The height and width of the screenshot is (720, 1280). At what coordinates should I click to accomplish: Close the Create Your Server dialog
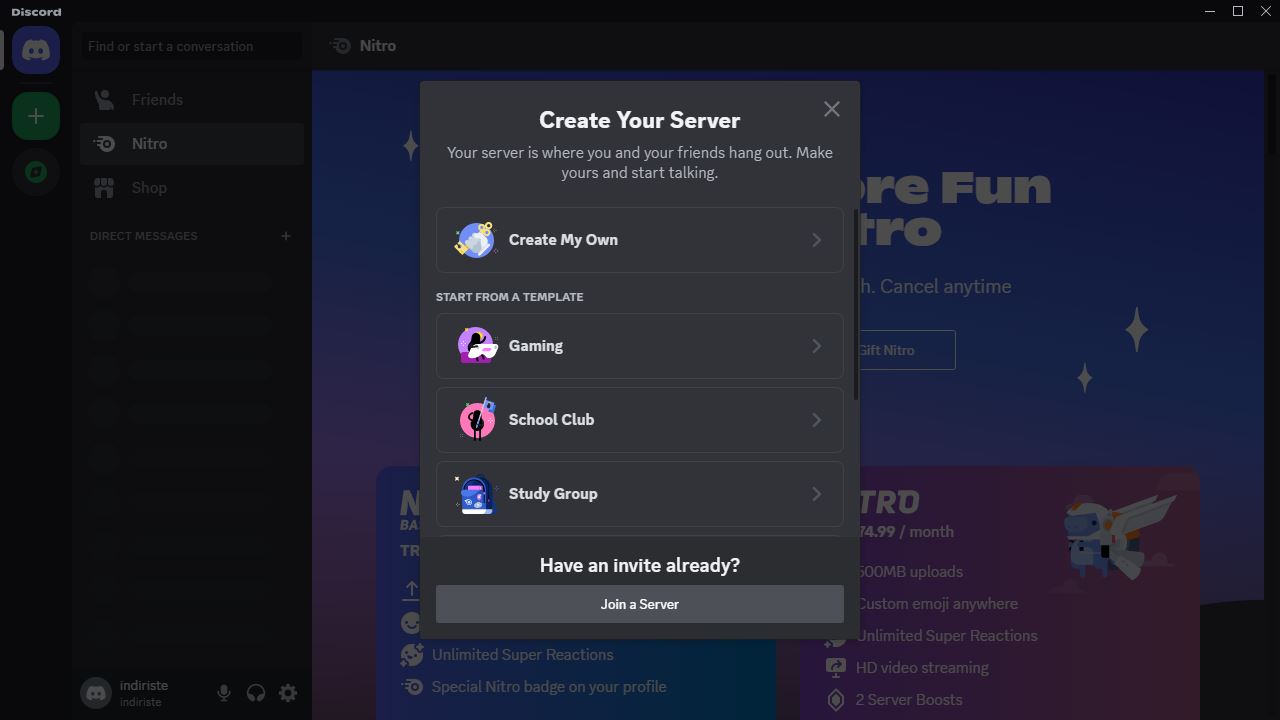tap(832, 109)
